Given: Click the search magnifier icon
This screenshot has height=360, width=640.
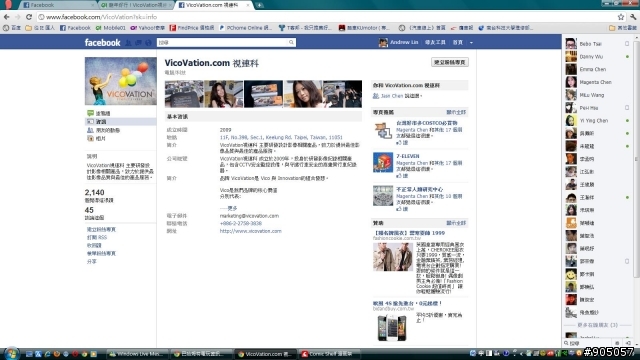Looking at the screenshot, I should pos(291,42).
